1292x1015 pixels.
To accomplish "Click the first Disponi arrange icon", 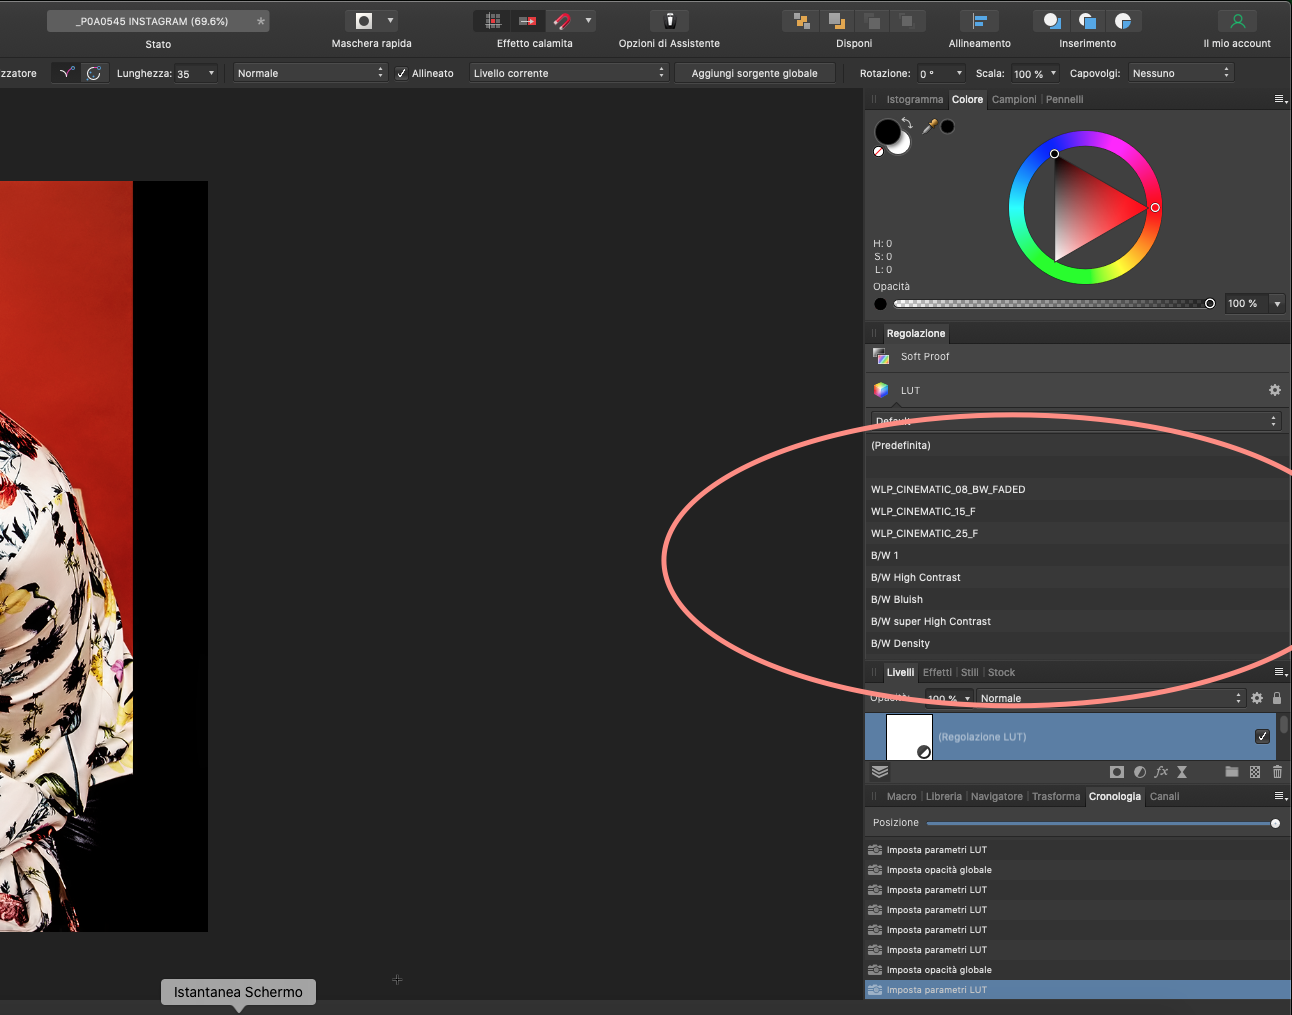I will [x=802, y=21].
